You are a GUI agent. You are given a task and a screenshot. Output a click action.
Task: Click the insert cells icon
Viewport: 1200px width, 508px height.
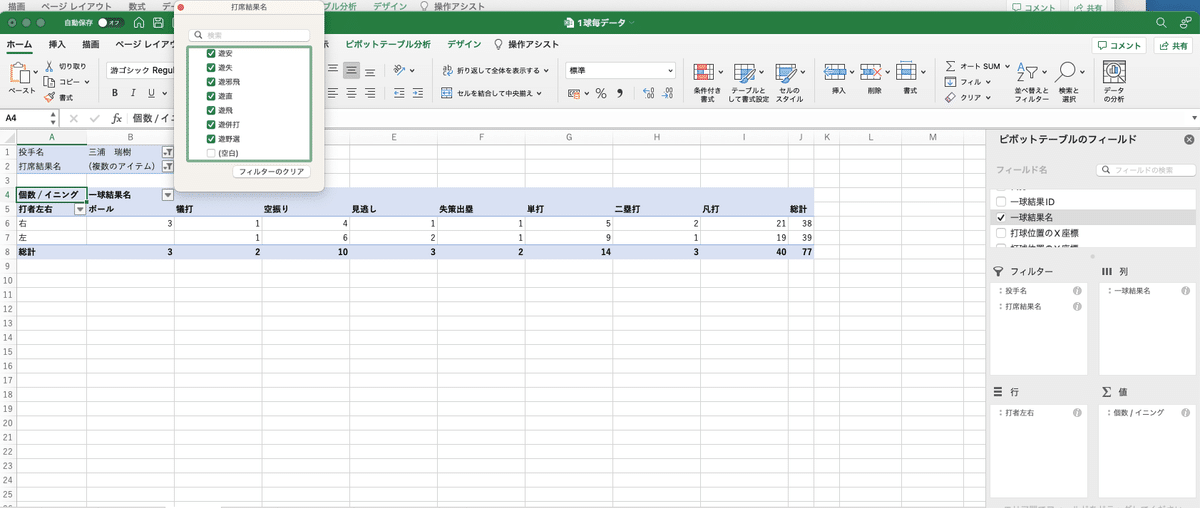836,72
